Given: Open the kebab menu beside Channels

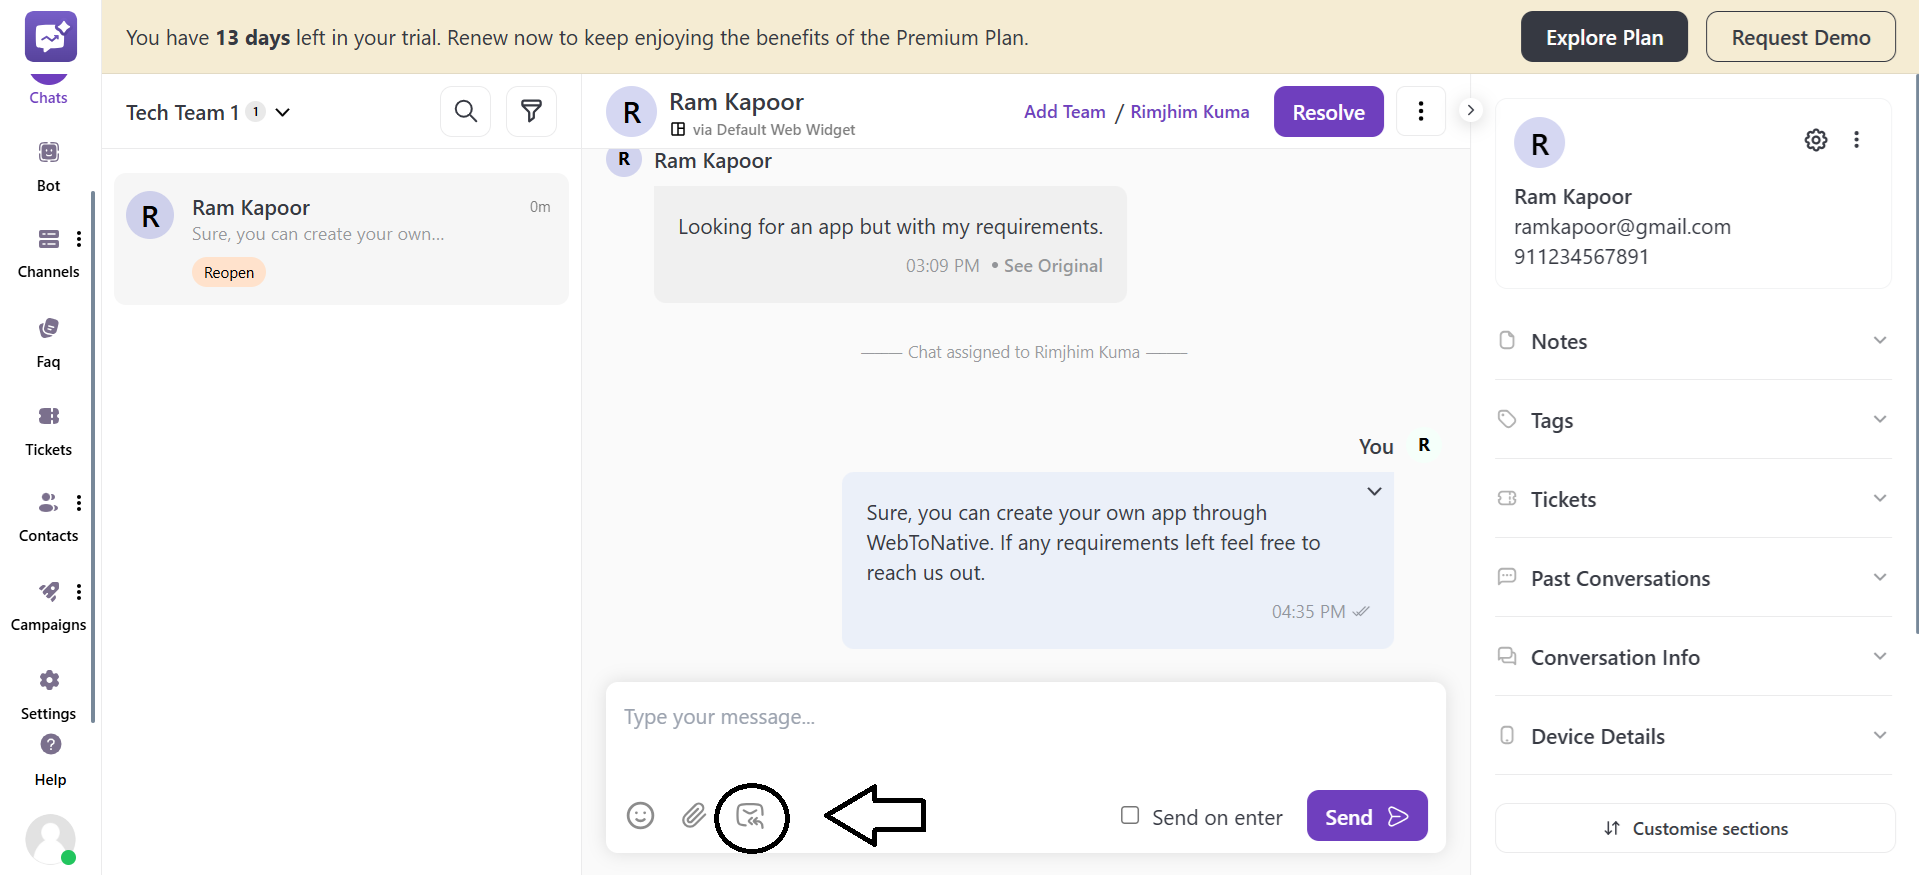Looking at the screenshot, I should (80, 239).
